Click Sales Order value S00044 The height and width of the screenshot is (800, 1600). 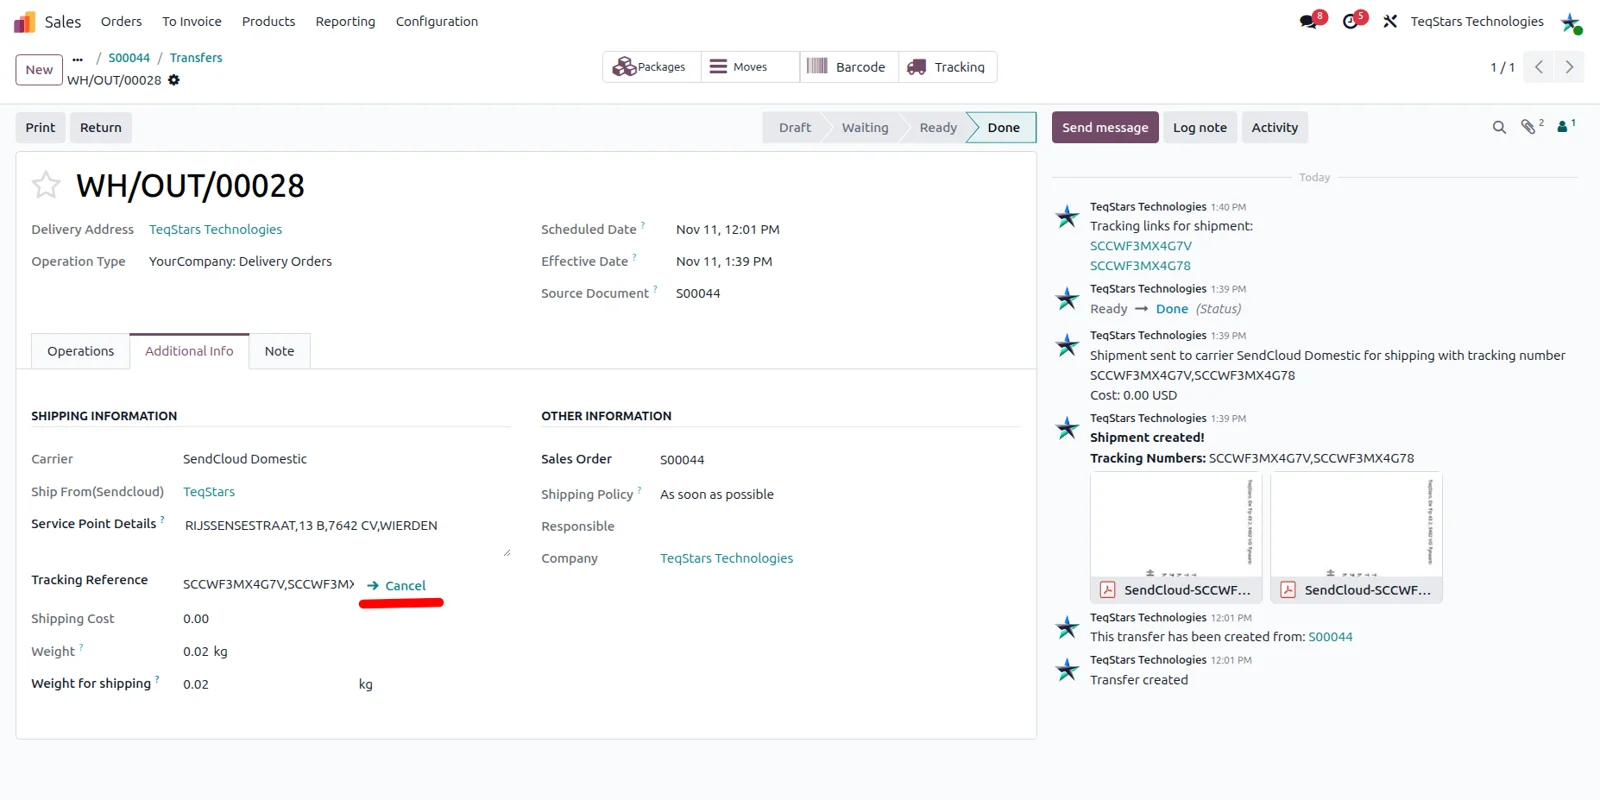coord(682,460)
